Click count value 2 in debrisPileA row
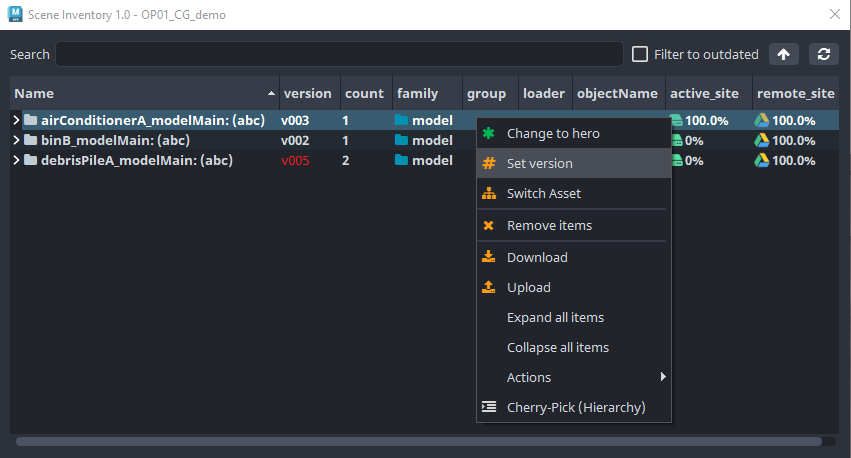 (x=346, y=161)
